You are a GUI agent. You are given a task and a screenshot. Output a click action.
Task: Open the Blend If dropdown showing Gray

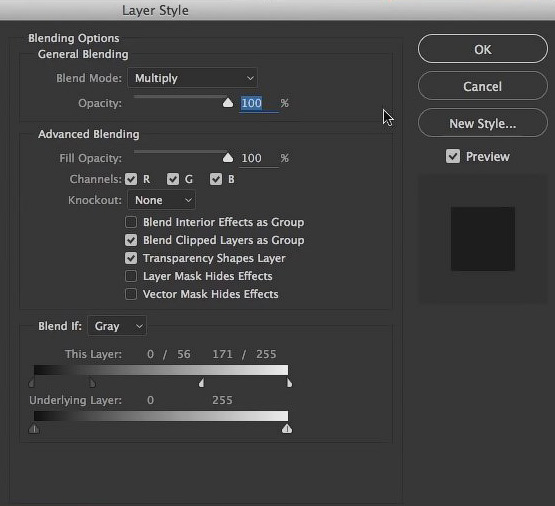[x=117, y=326]
